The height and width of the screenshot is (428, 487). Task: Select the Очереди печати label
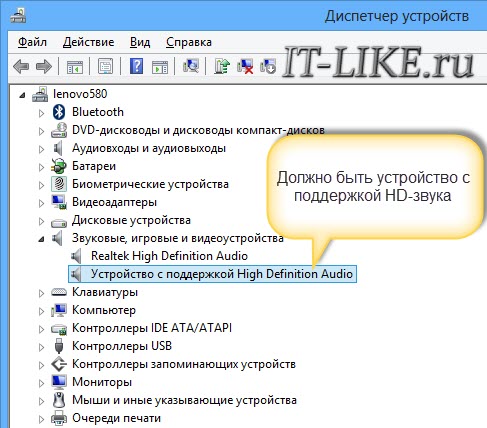(116, 418)
